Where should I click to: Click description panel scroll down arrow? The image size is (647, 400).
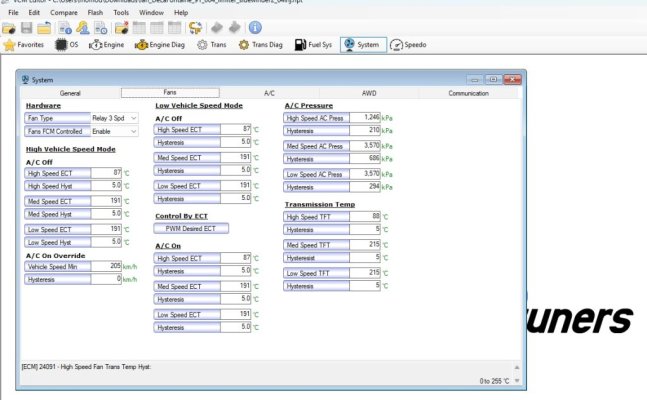tap(517, 381)
